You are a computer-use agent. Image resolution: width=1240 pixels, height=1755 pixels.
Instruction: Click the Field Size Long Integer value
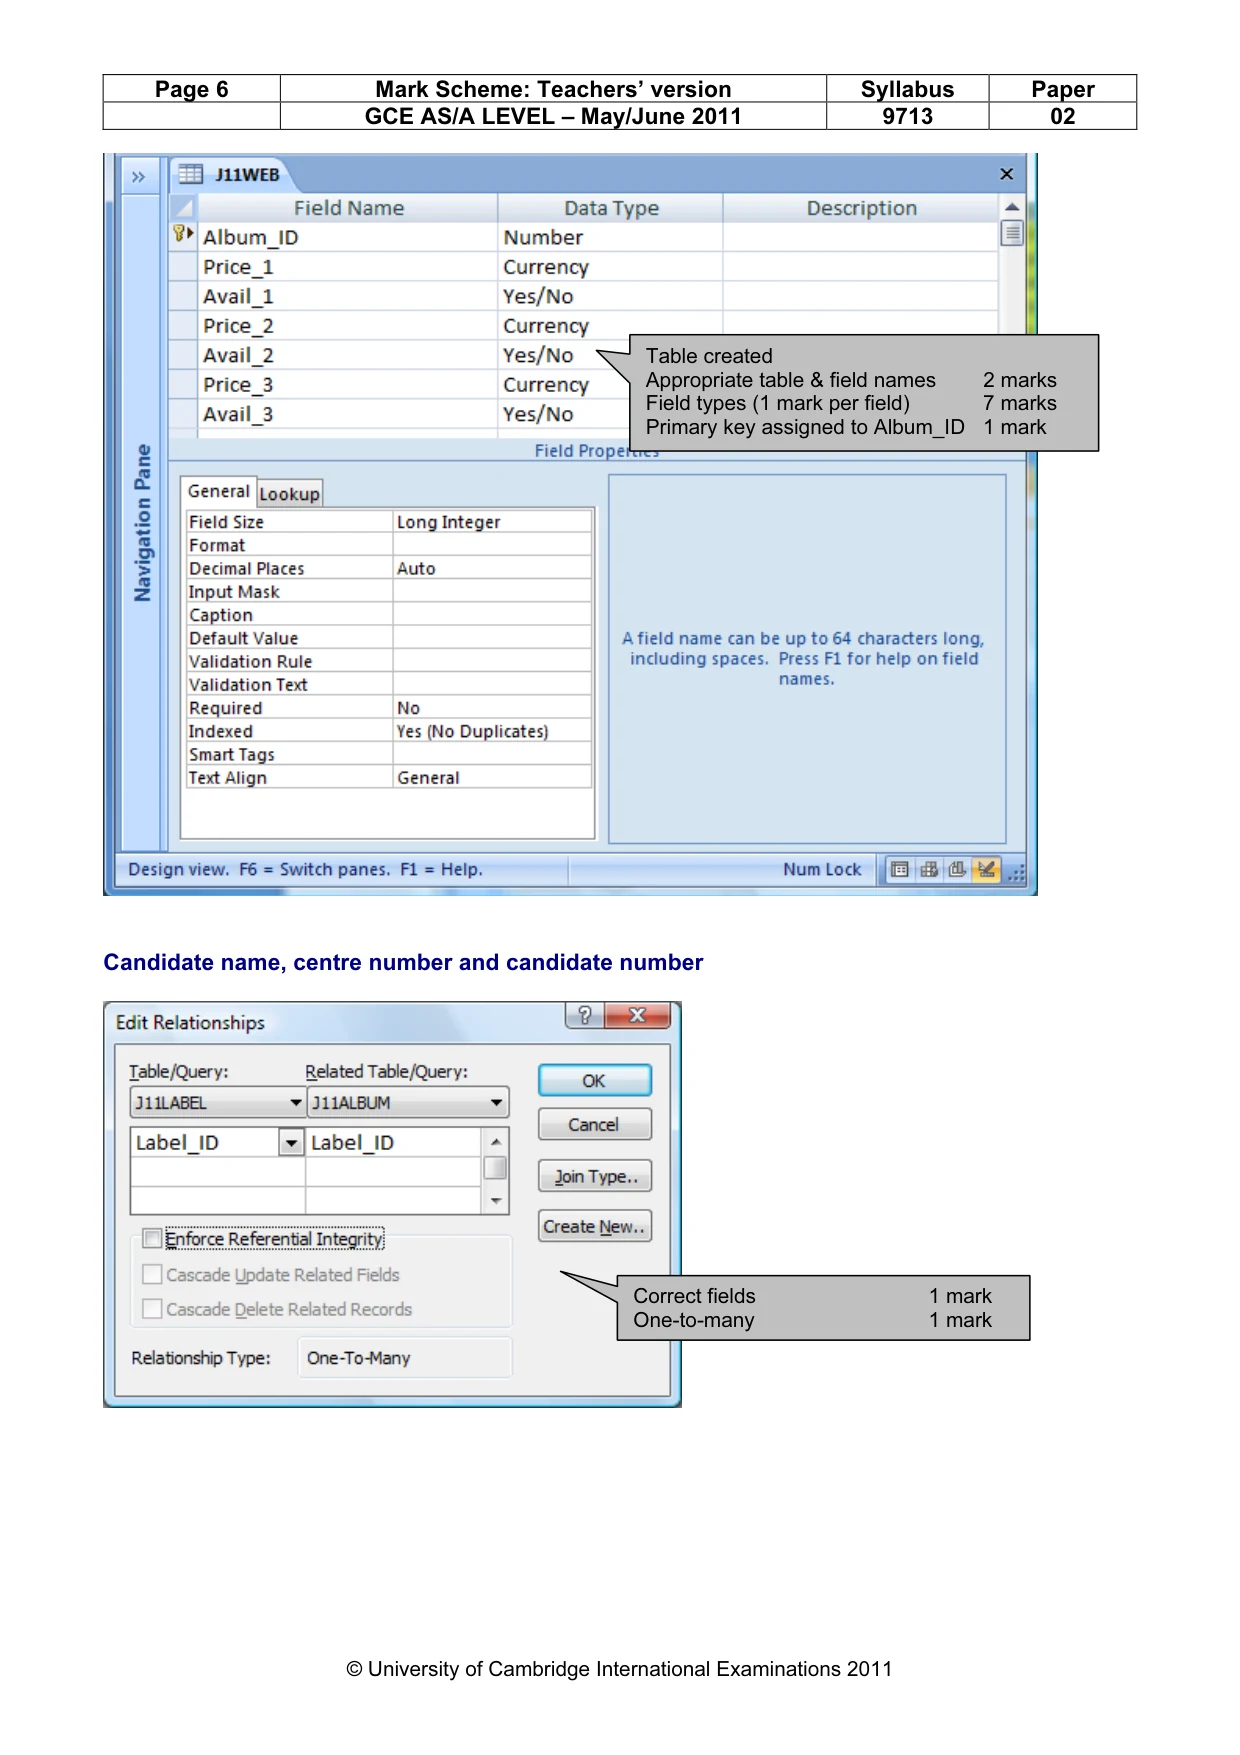click(x=492, y=522)
